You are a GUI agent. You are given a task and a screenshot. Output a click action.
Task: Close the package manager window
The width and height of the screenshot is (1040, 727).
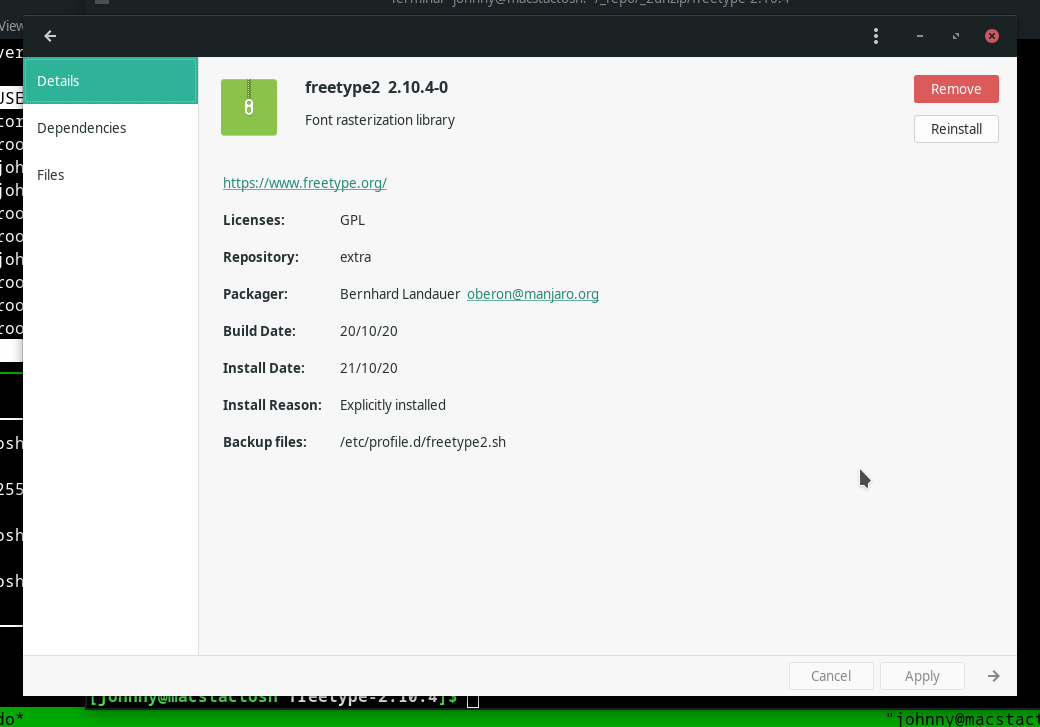[992, 36]
